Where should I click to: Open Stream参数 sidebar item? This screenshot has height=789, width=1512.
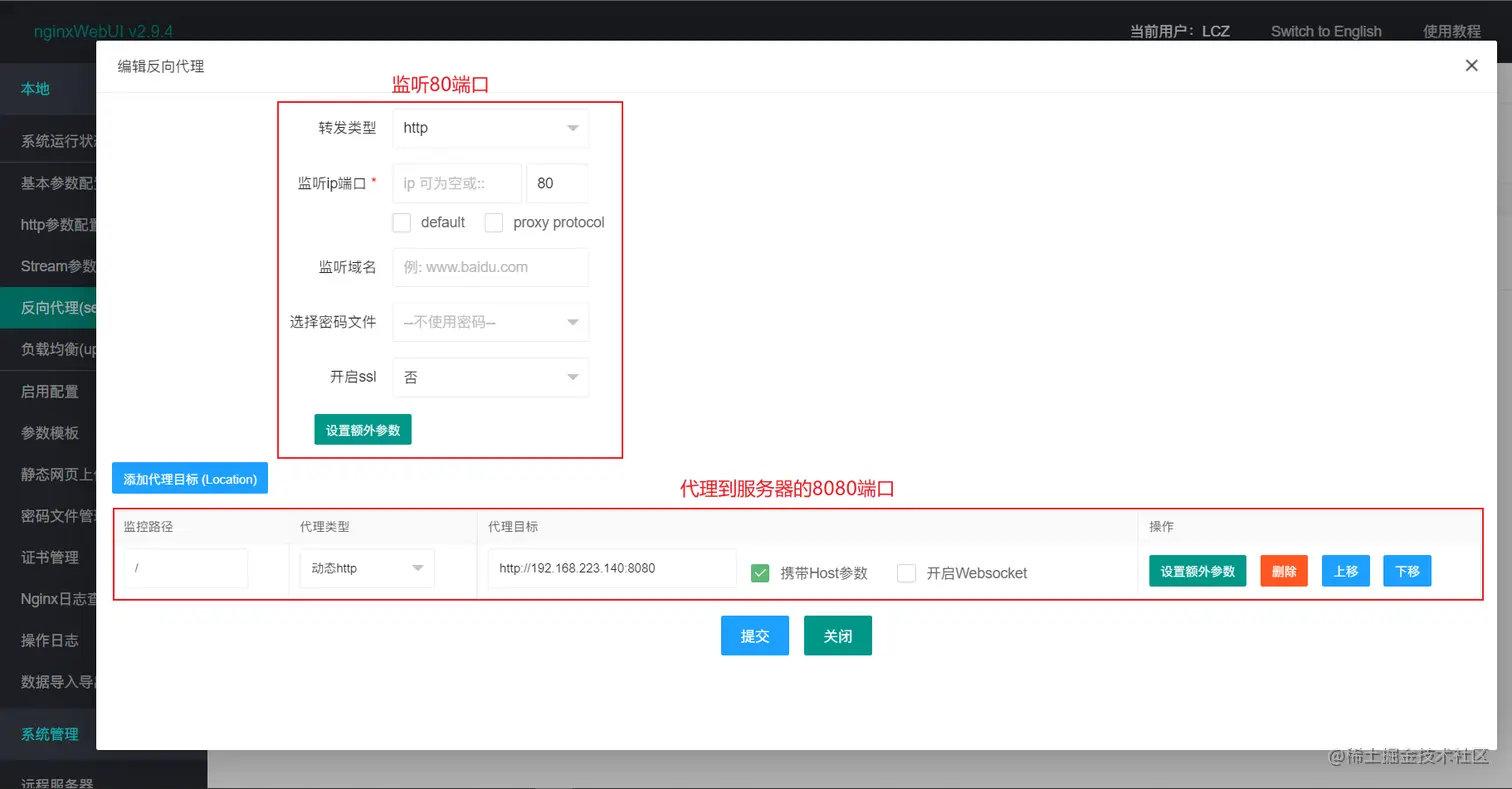point(48,266)
